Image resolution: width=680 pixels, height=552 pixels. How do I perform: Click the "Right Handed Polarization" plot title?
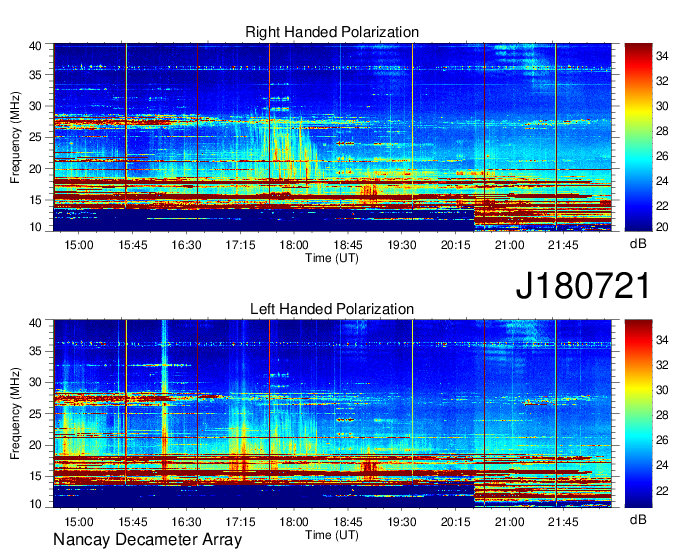tap(332, 32)
